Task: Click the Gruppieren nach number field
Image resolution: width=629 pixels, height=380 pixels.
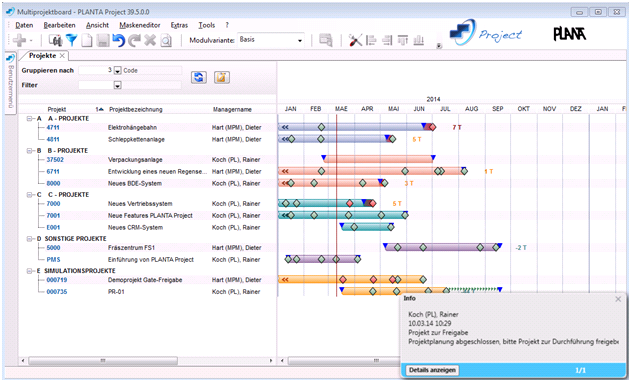Action: [x=95, y=71]
